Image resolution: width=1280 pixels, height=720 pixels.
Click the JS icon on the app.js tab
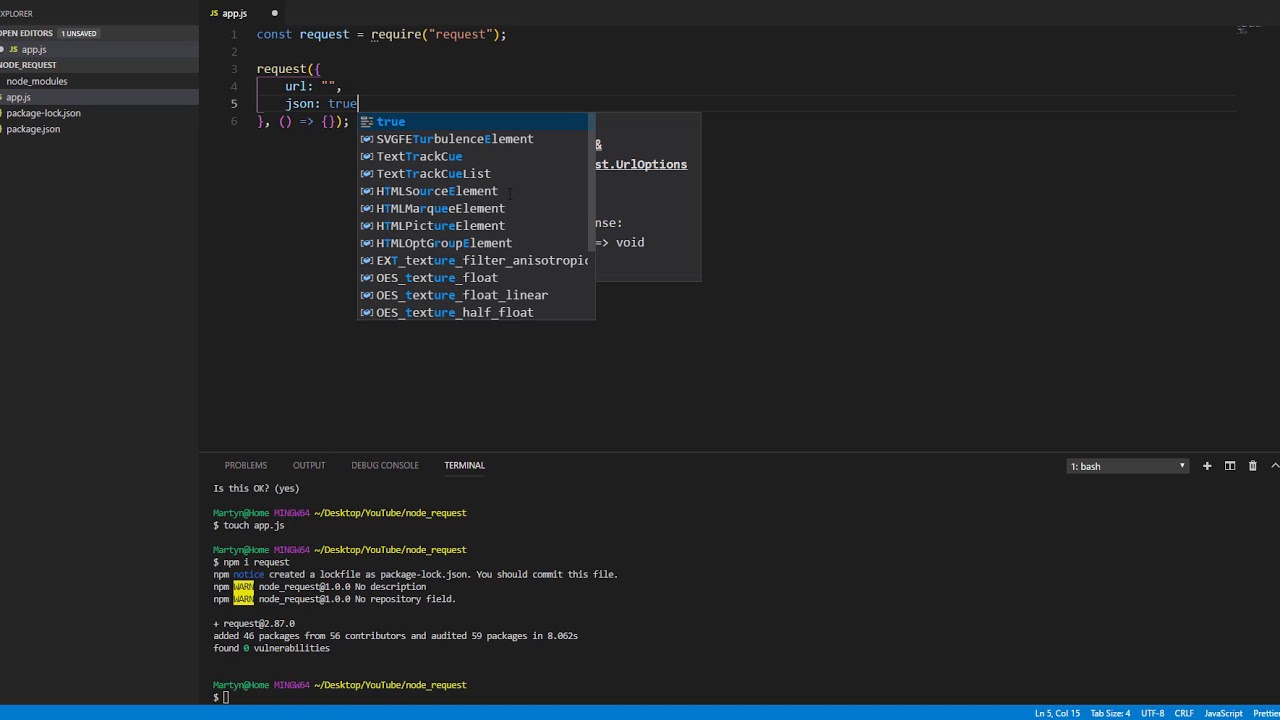(x=214, y=13)
